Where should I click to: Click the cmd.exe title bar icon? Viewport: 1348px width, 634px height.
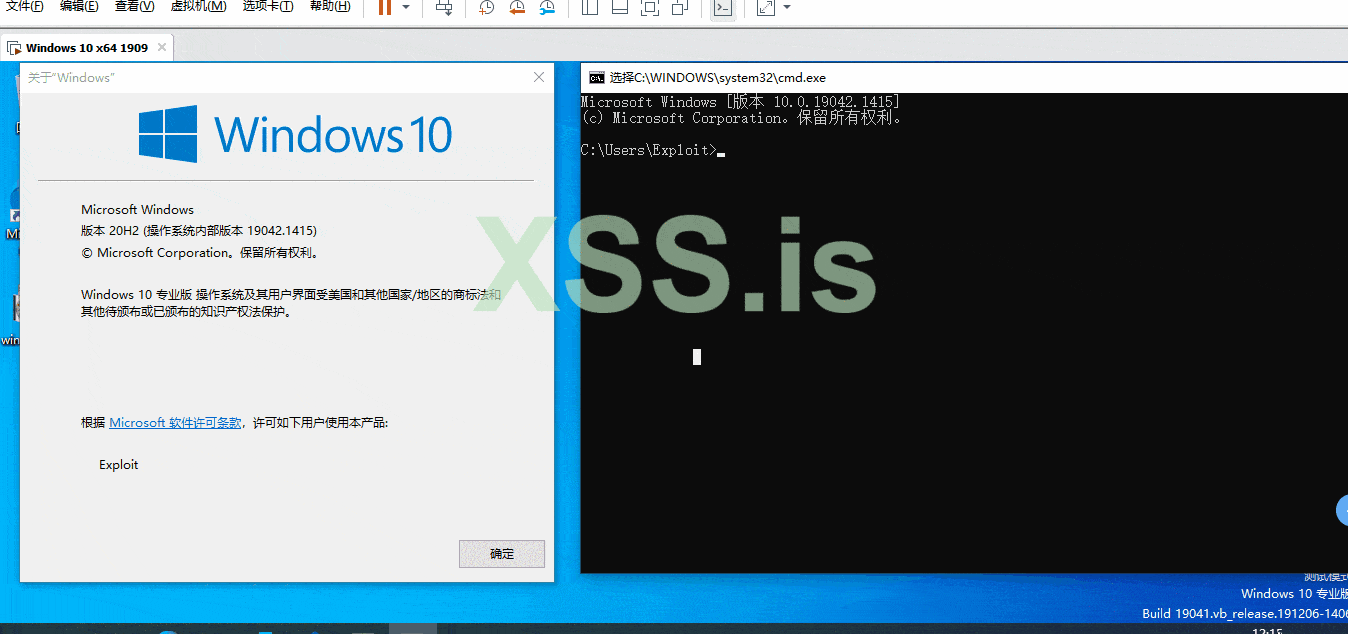pyautogui.click(x=597, y=77)
